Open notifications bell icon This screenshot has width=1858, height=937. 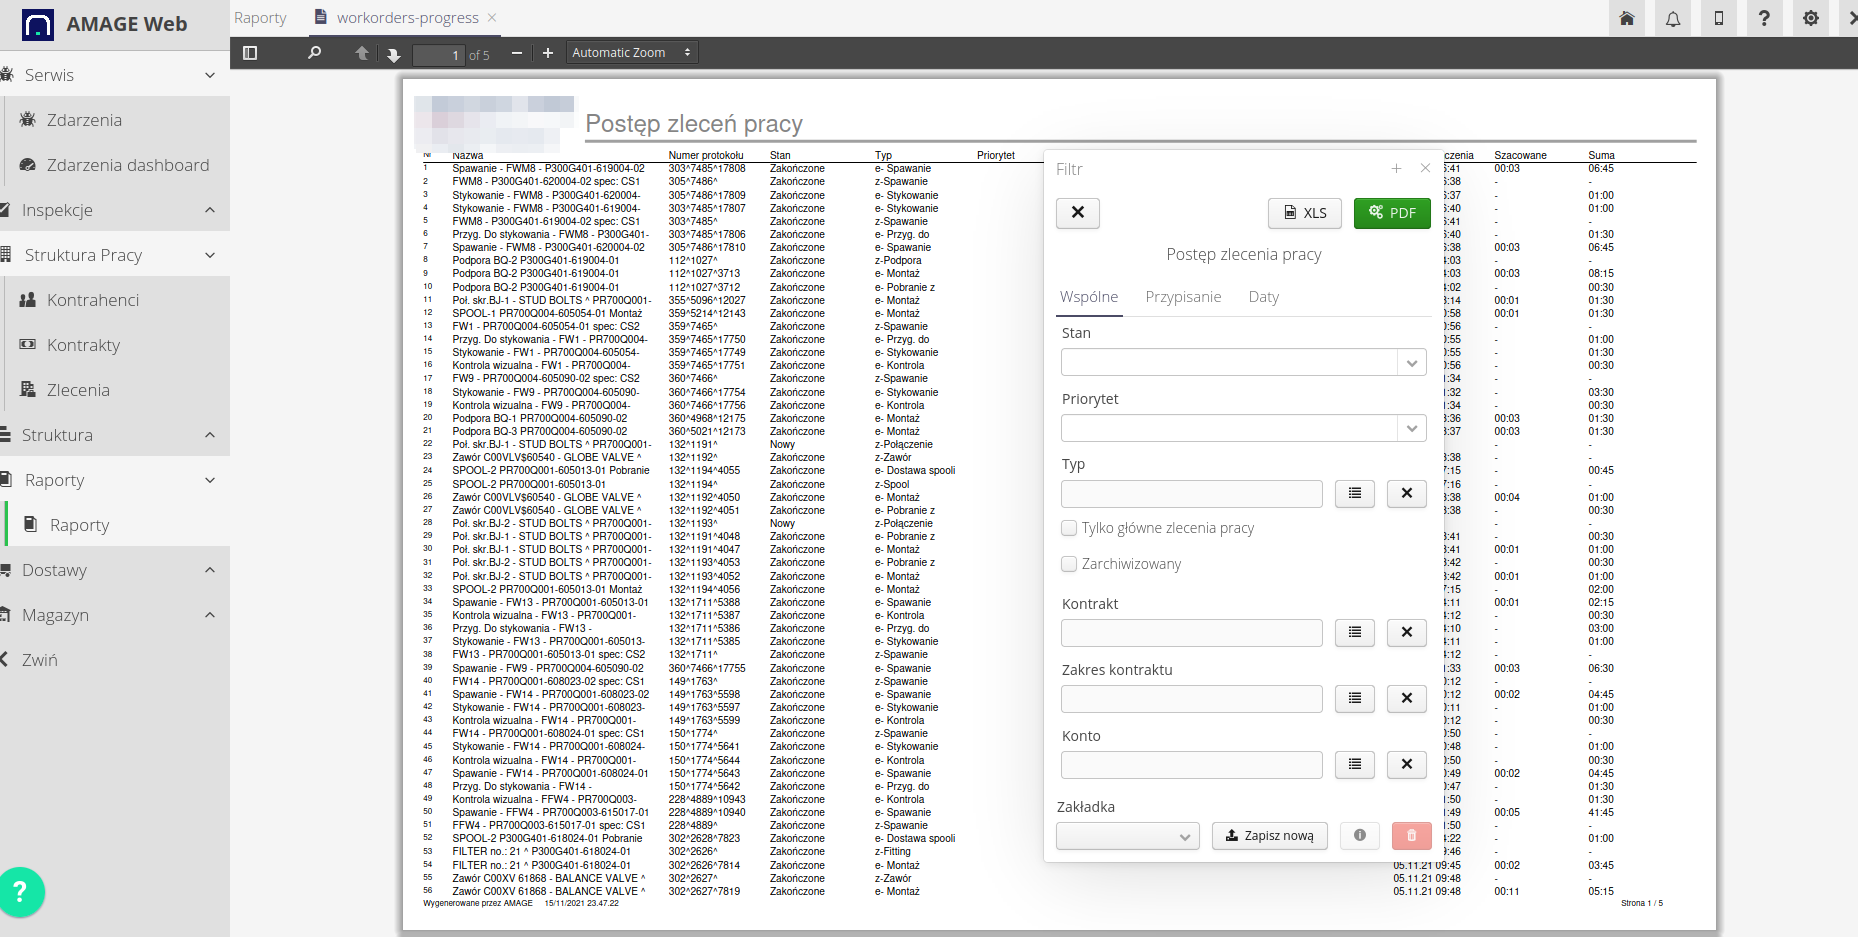[1672, 18]
